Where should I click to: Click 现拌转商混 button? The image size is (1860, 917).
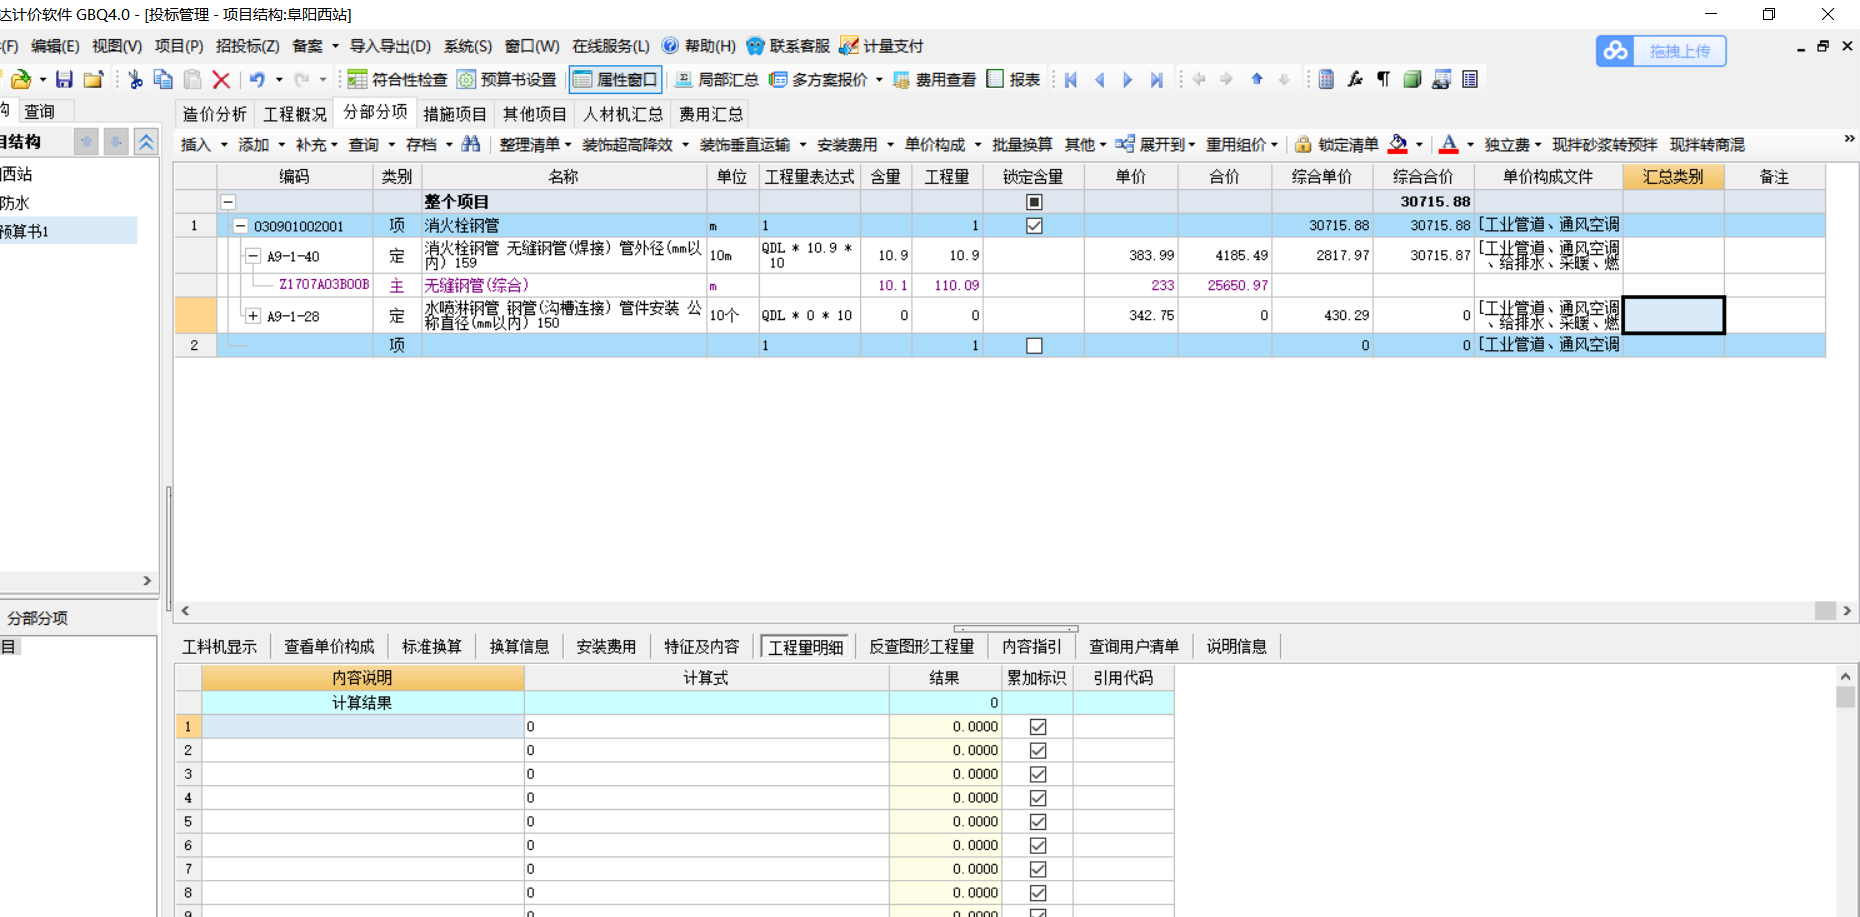point(1707,145)
